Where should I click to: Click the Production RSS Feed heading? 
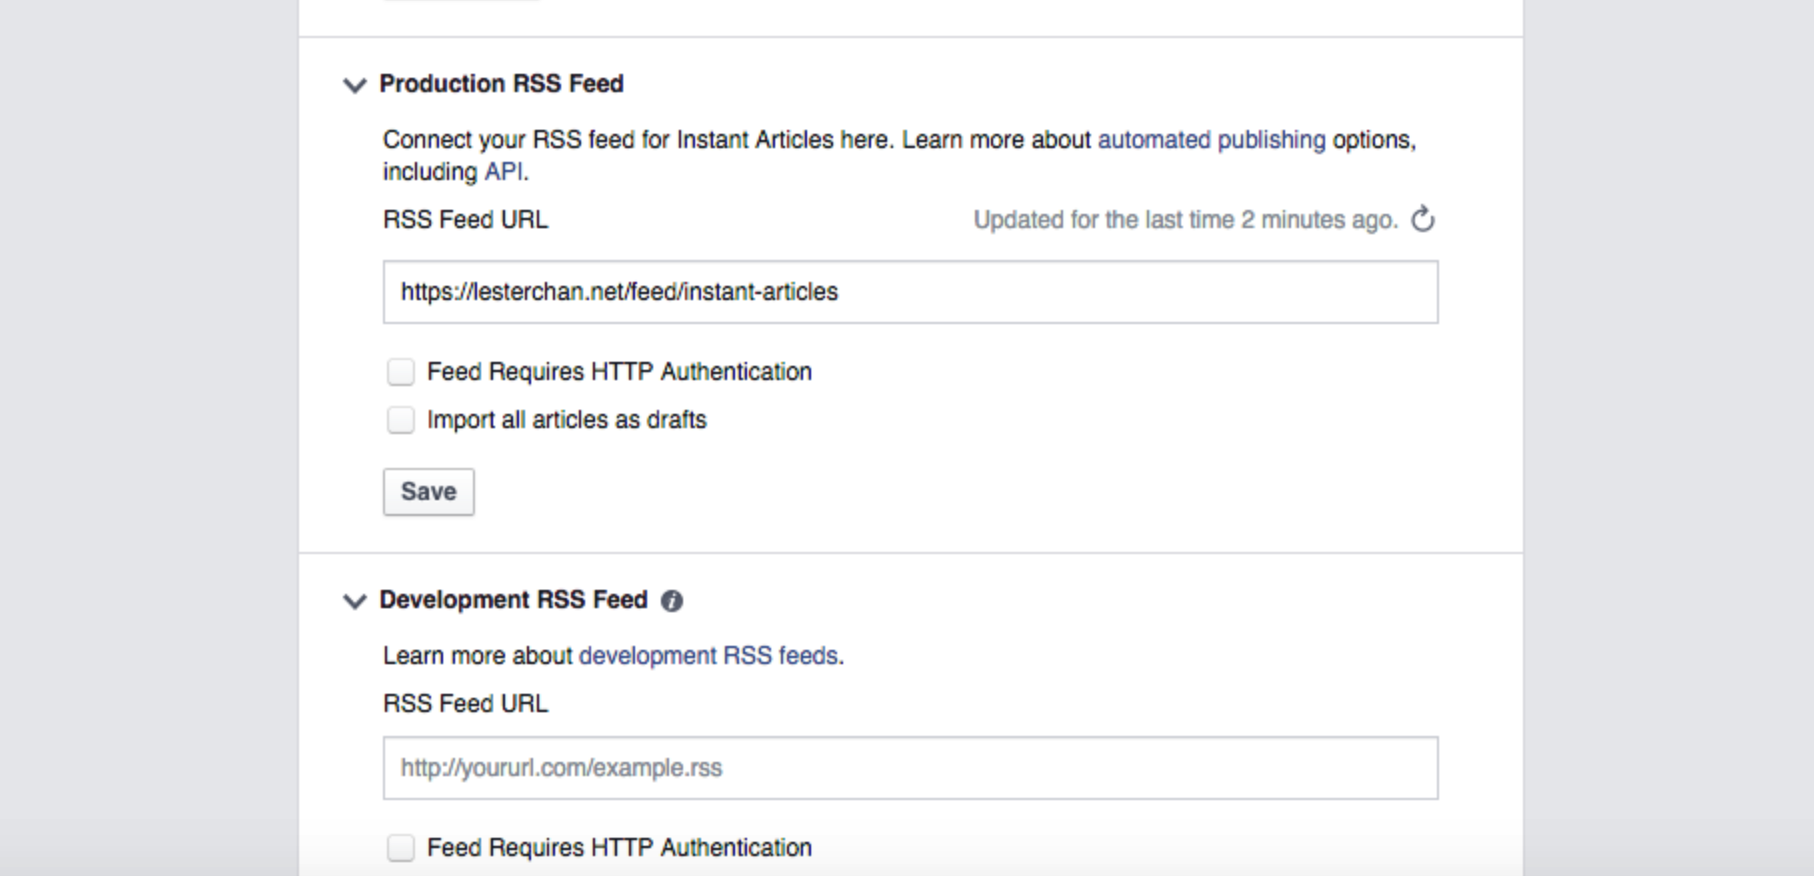click(x=501, y=84)
